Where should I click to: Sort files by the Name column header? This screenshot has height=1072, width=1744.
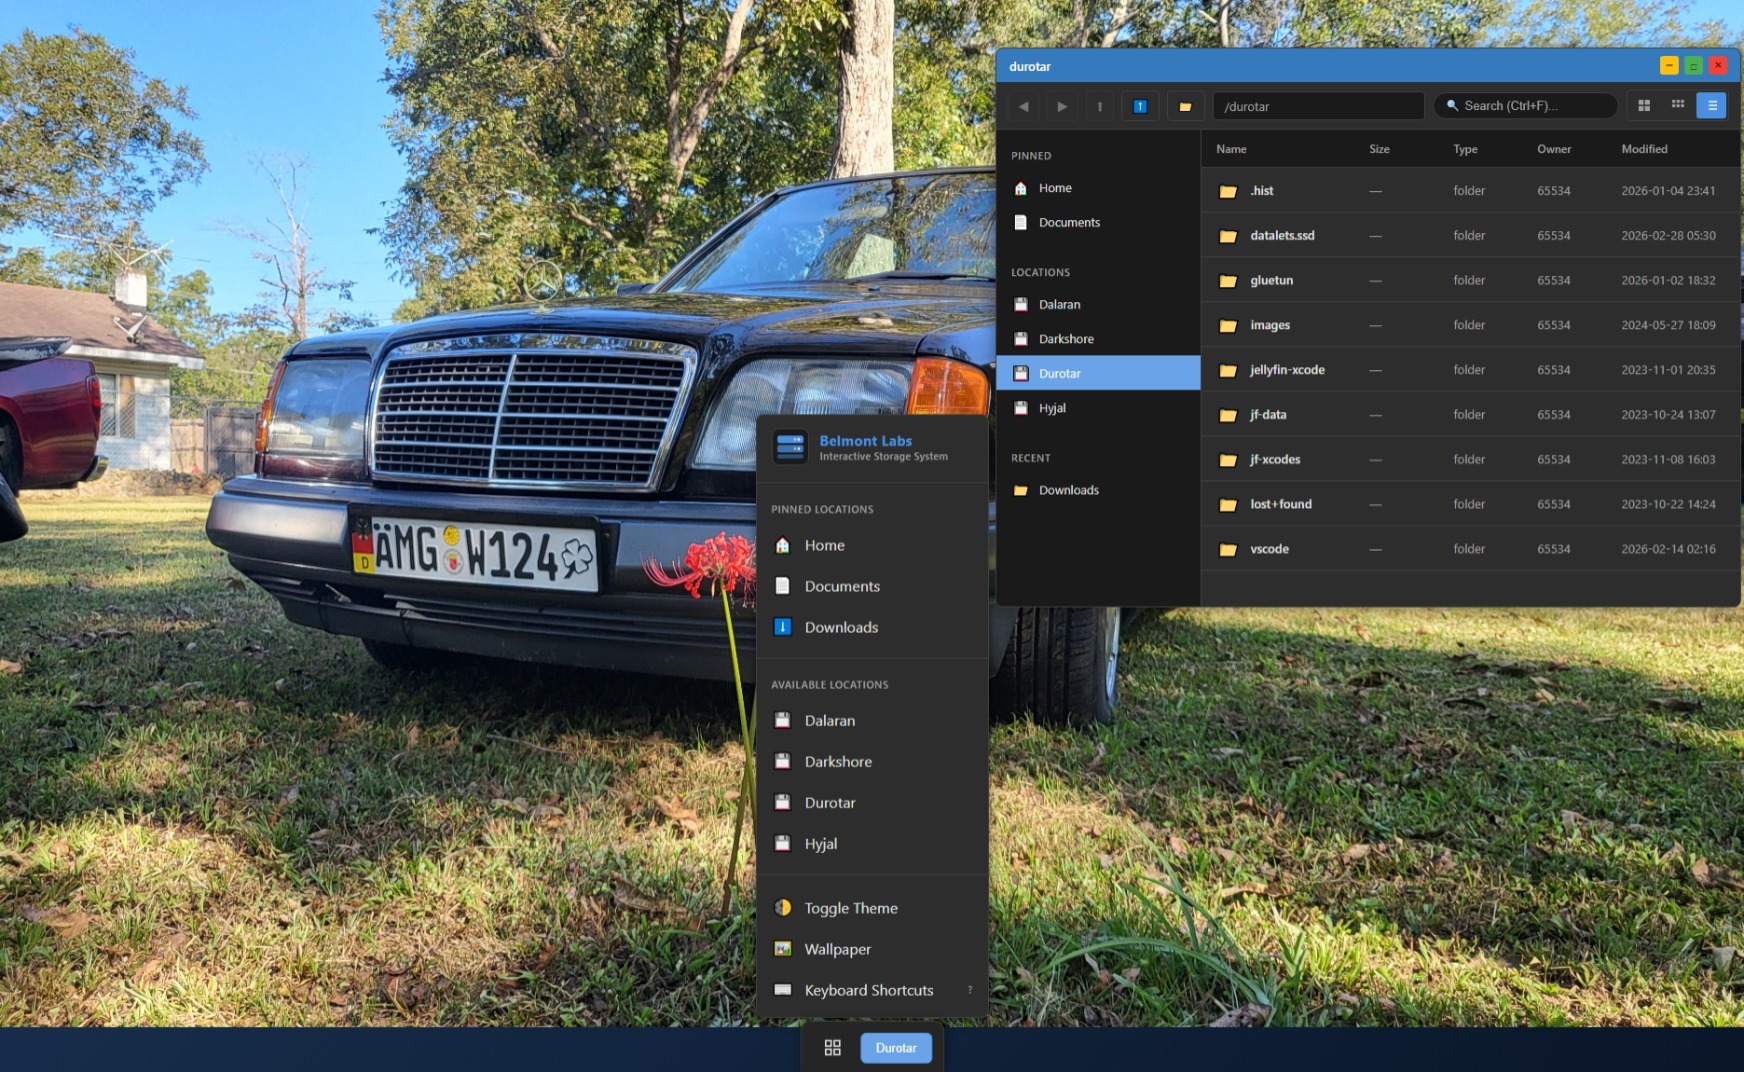[1231, 149]
